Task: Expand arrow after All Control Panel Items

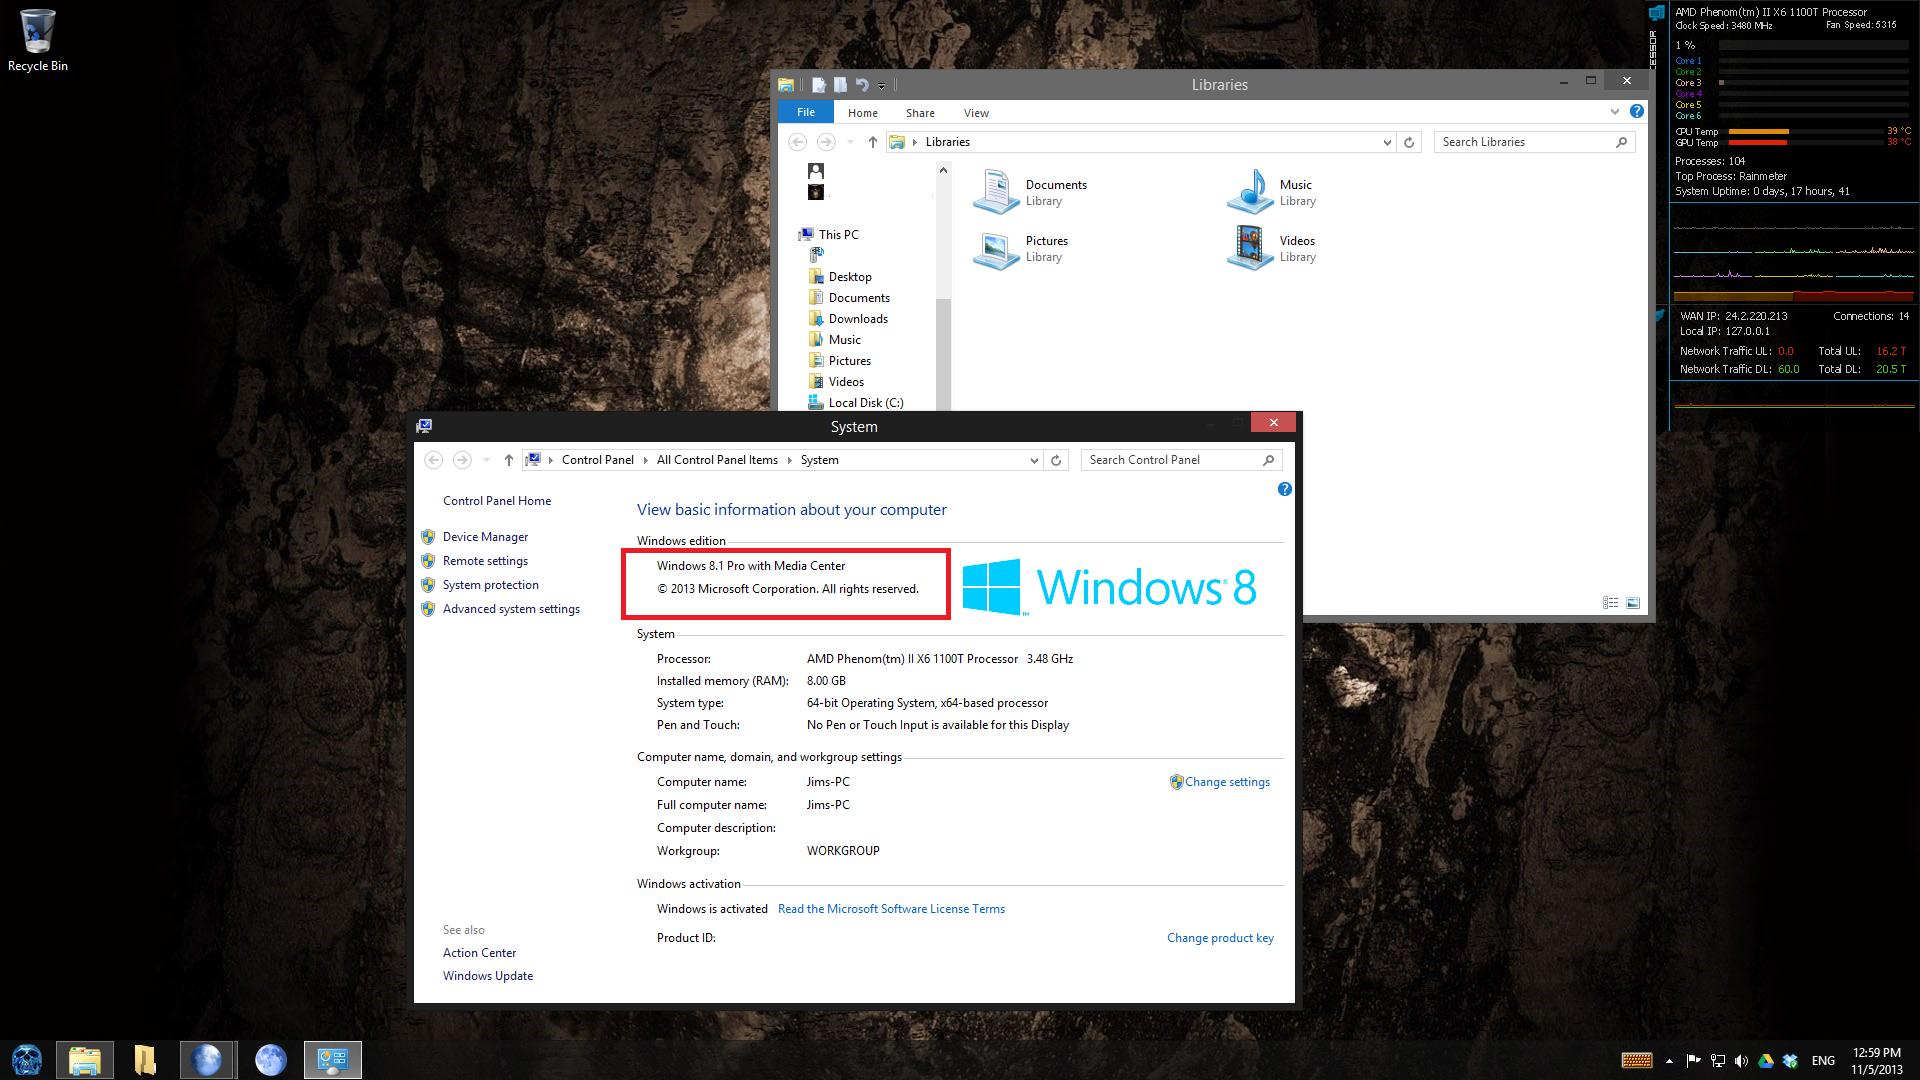Action: [790, 460]
